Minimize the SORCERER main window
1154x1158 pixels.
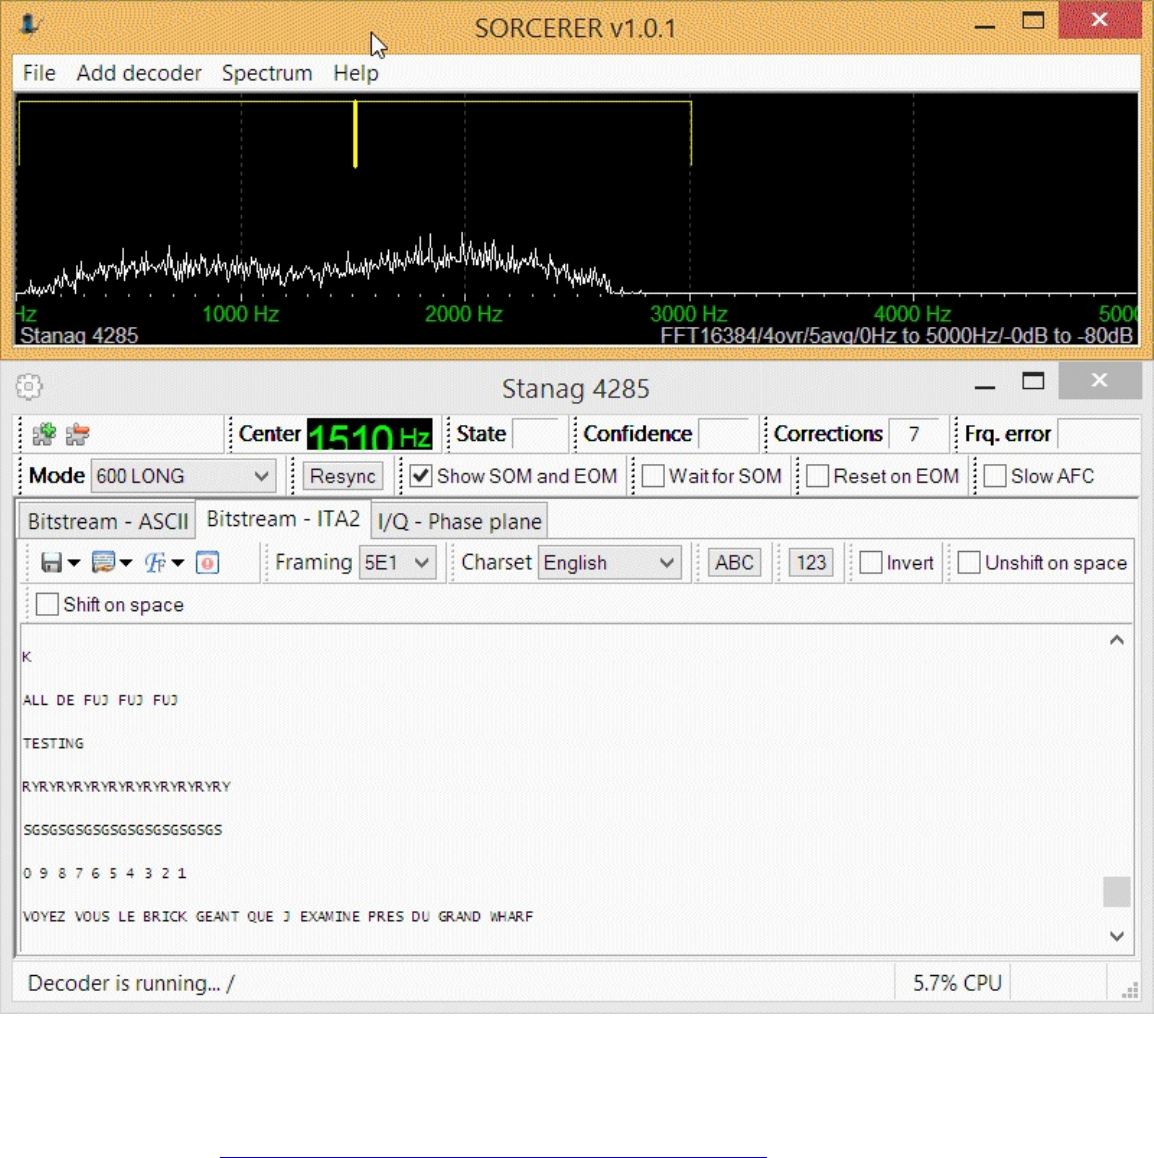click(x=985, y=27)
